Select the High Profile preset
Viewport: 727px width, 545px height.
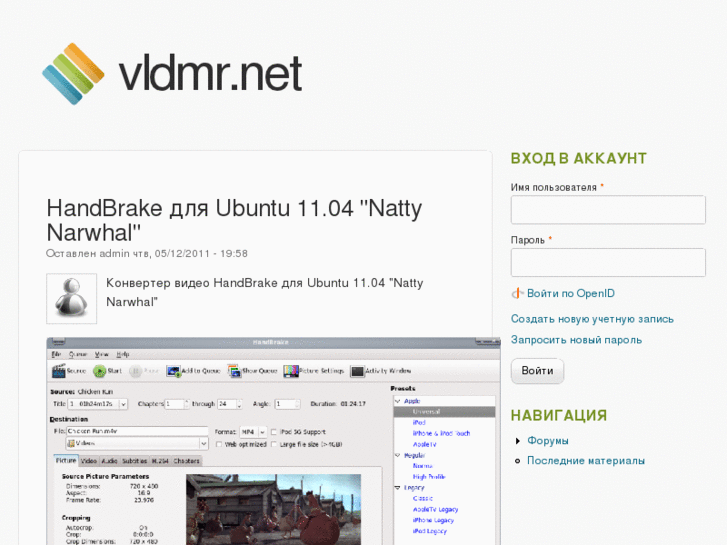tap(429, 477)
